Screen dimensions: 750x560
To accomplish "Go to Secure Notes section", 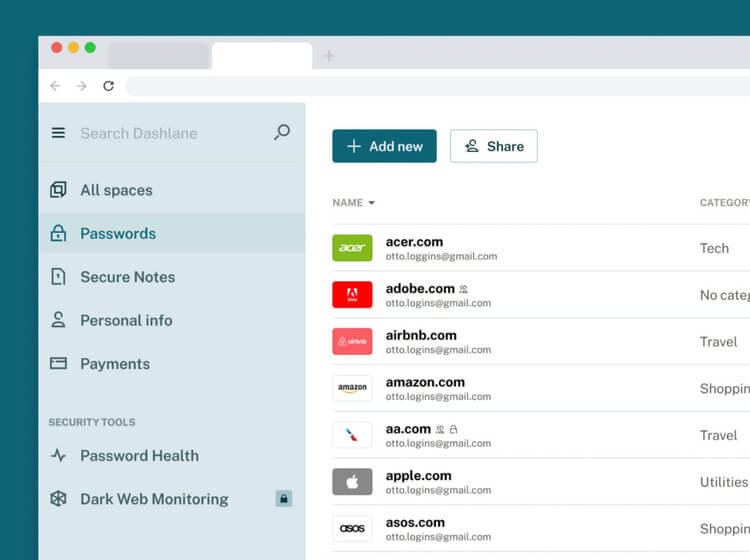I will click(172, 277).
